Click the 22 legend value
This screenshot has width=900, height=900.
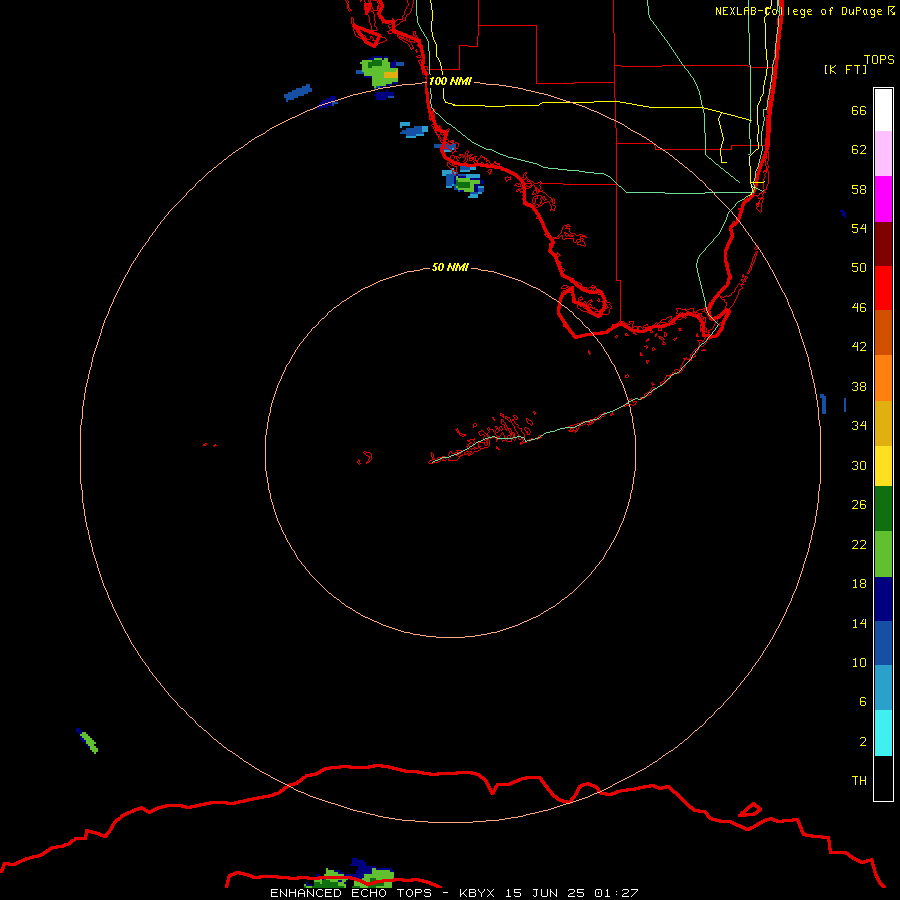click(859, 544)
